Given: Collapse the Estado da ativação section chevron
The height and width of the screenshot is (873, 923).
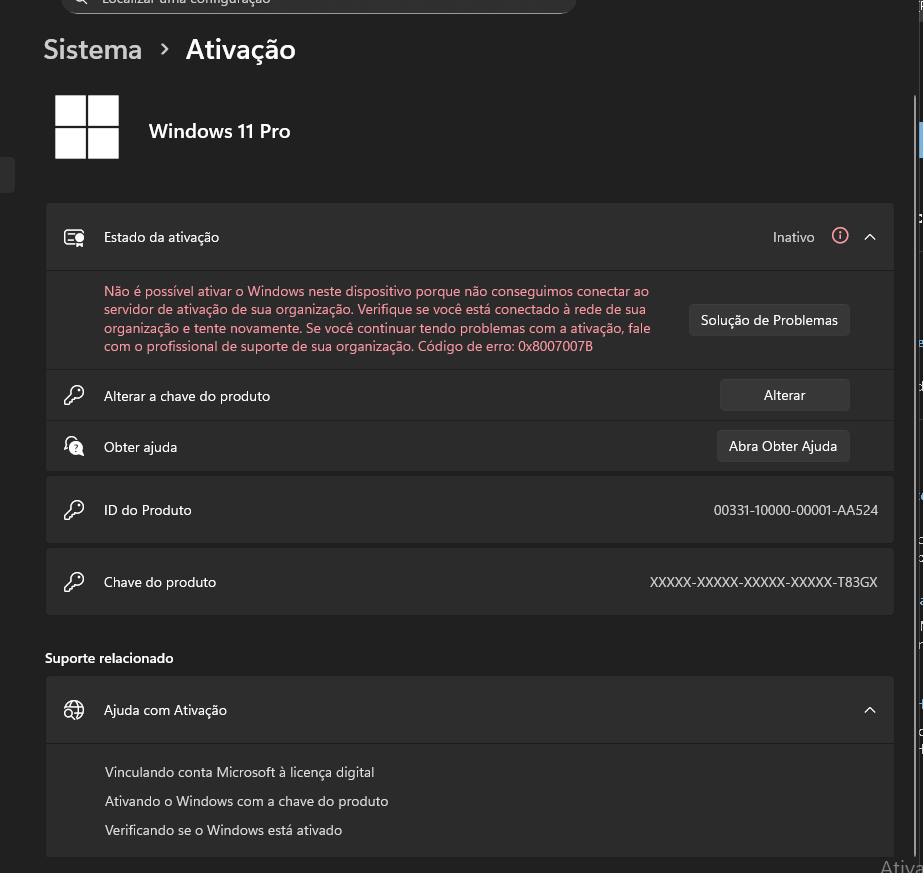Looking at the screenshot, I should click(870, 237).
